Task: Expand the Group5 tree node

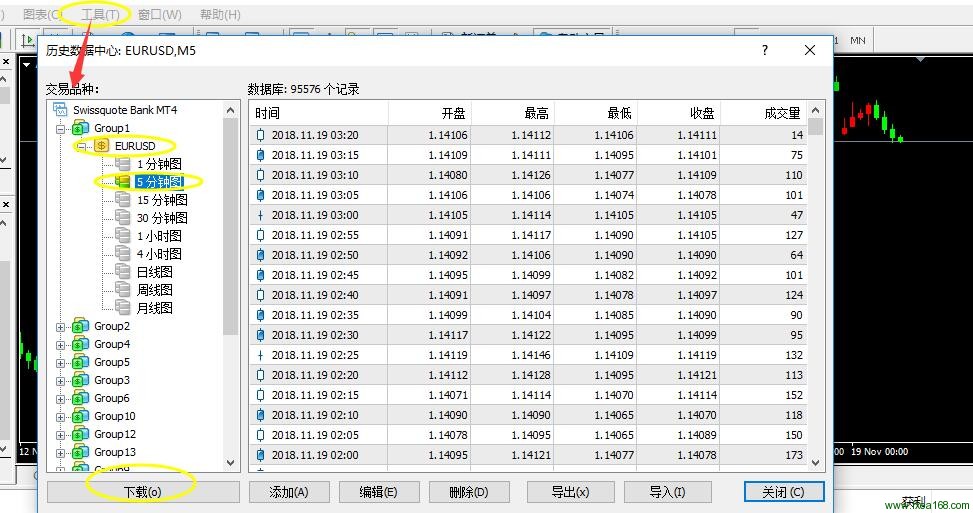Action: (61, 363)
